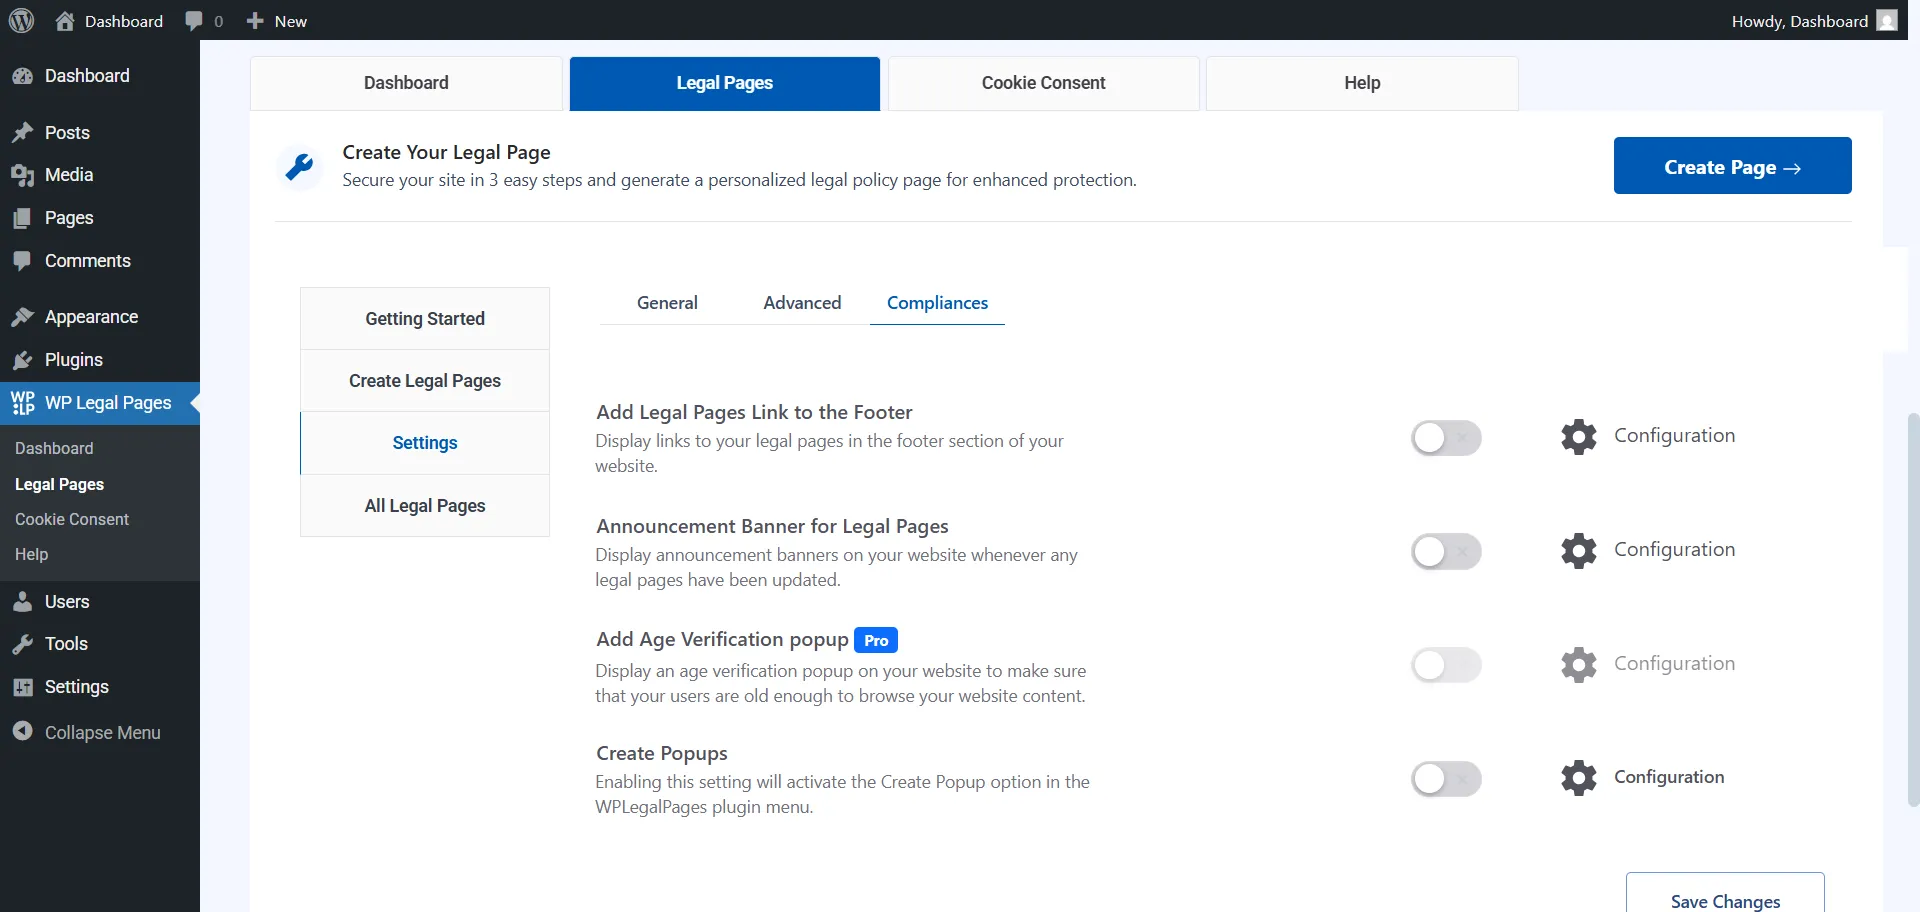Select the Media library icon in the sidebar
The height and width of the screenshot is (912, 1920).
pos(23,175)
